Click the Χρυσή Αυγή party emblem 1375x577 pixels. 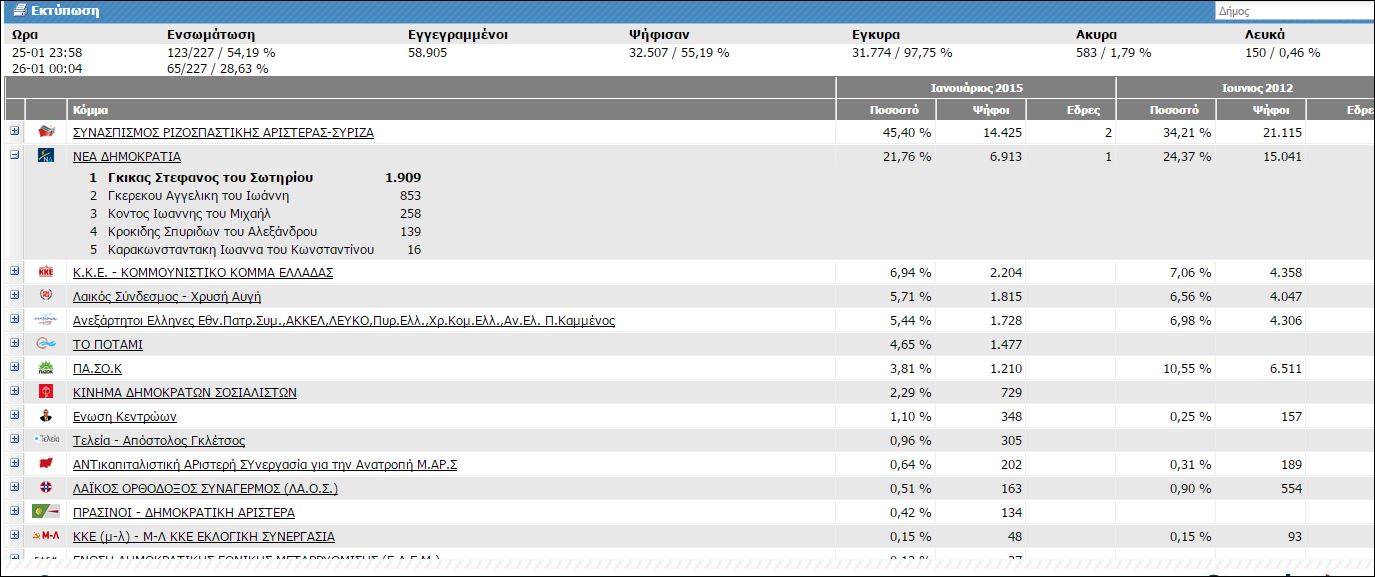tap(46, 296)
